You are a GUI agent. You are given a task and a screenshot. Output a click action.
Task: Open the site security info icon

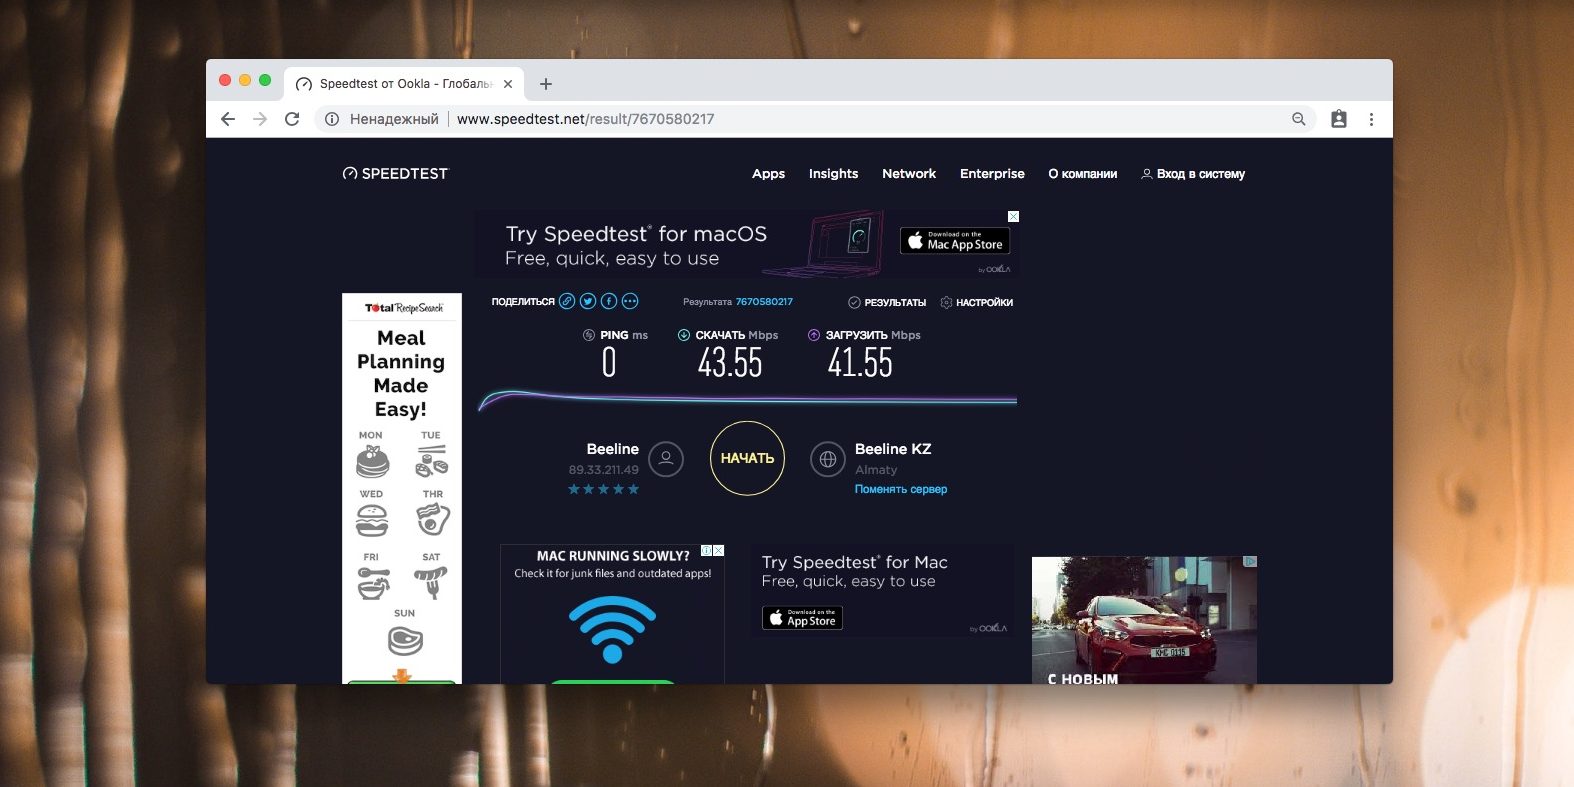click(332, 119)
